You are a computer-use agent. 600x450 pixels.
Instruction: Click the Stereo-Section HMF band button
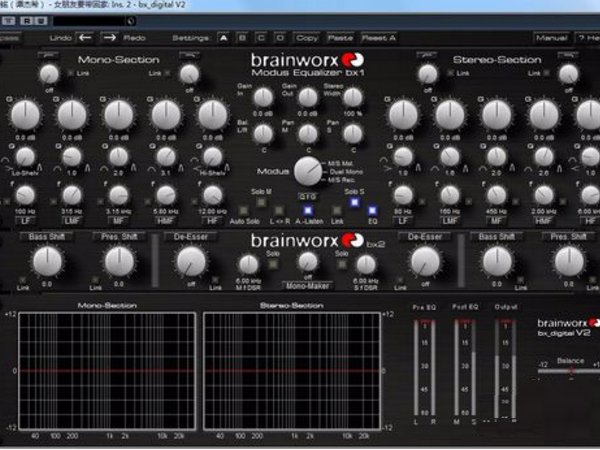click(x=544, y=220)
